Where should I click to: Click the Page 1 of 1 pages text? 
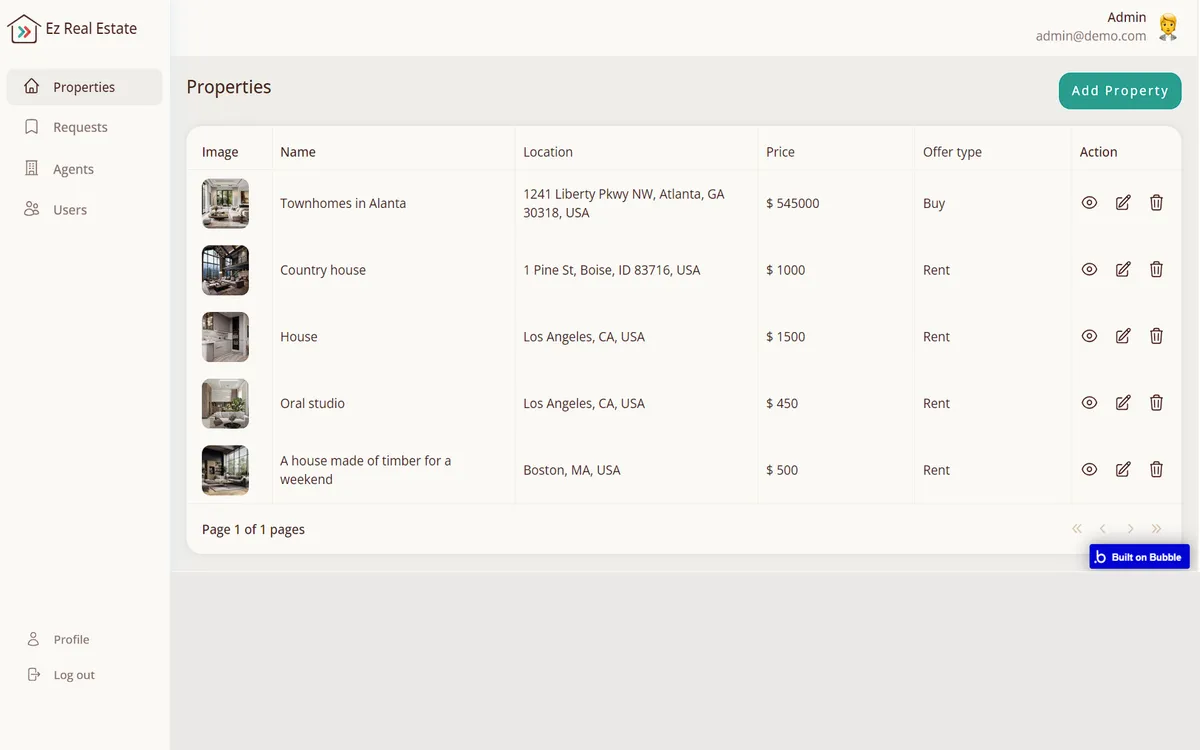point(253,529)
